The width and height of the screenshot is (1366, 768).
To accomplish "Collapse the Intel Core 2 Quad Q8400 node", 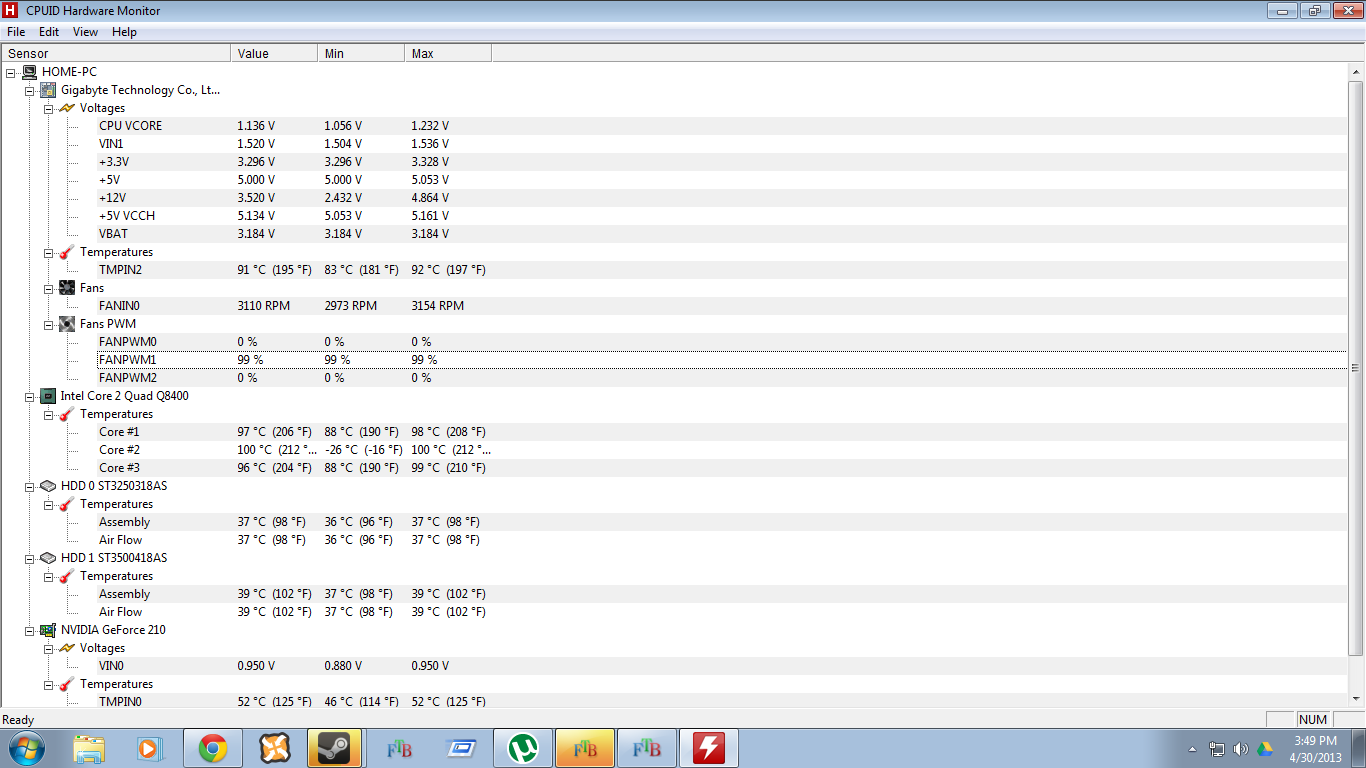I will (x=30, y=396).
